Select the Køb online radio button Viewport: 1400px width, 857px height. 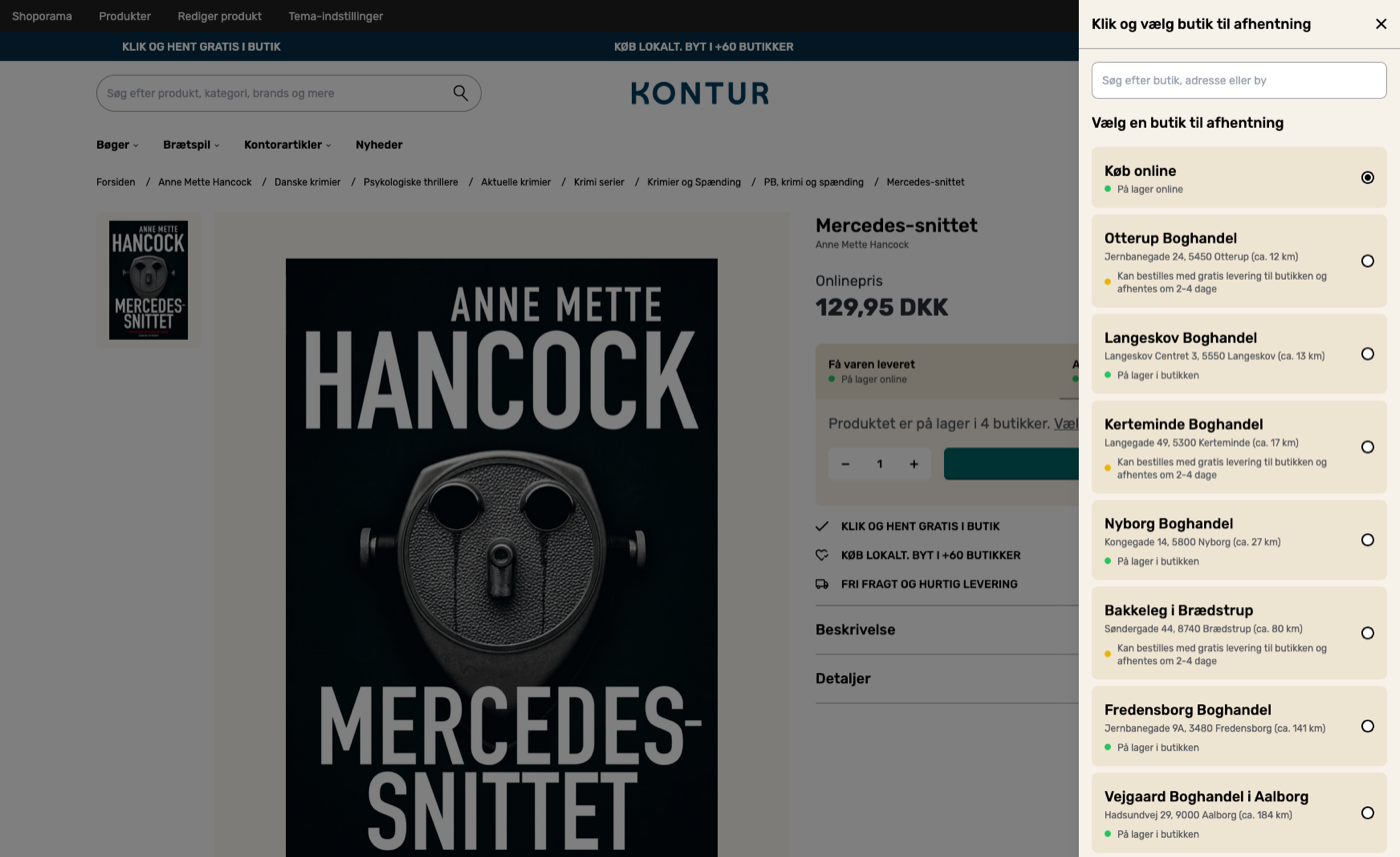point(1367,177)
